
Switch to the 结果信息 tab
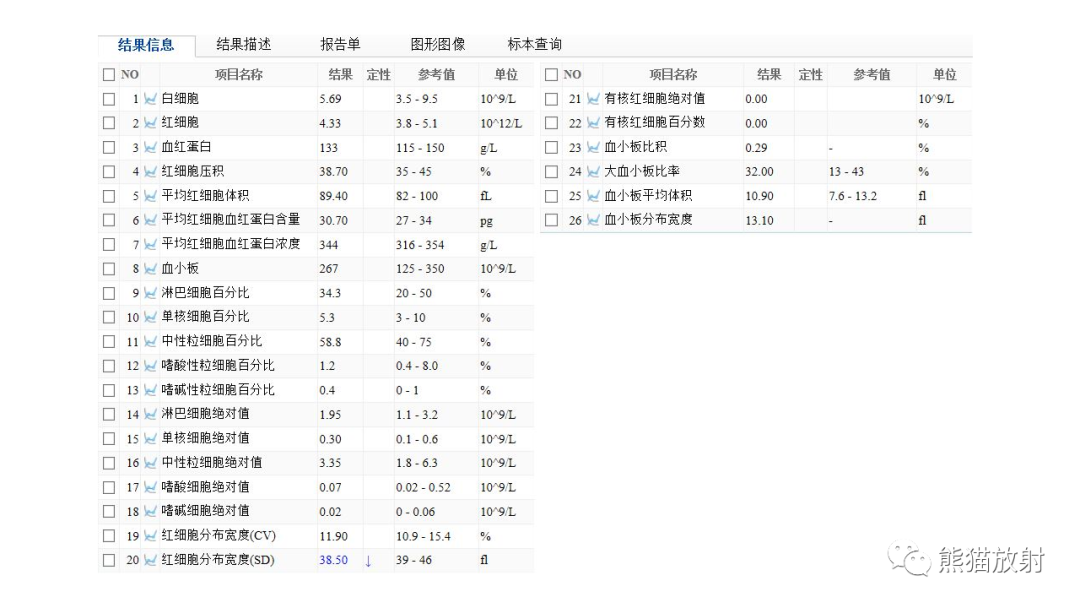point(146,45)
